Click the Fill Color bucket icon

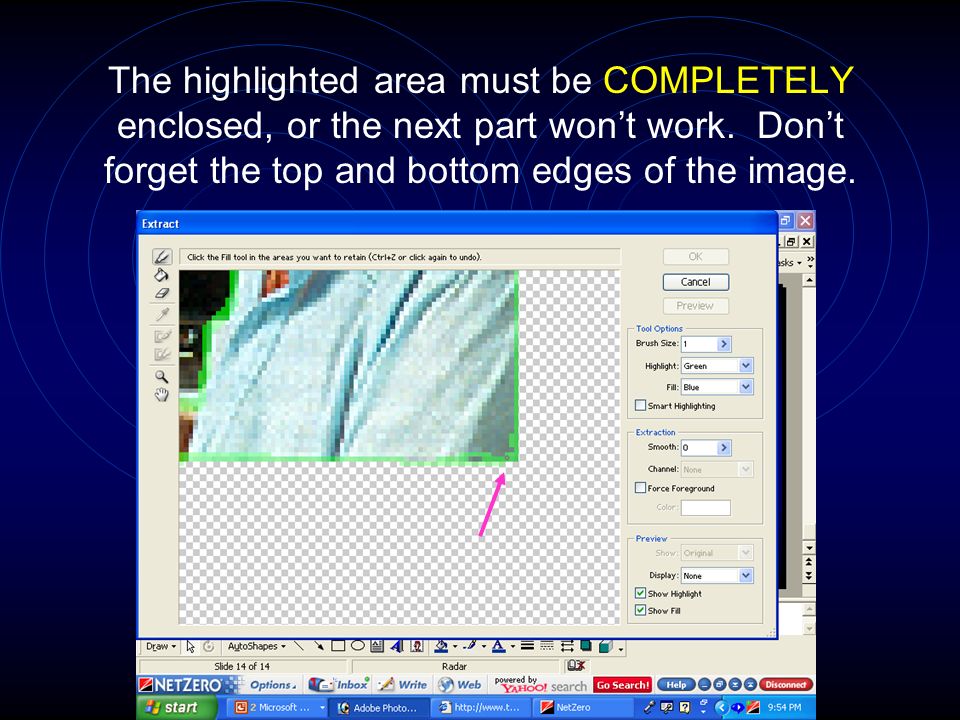(x=441, y=646)
